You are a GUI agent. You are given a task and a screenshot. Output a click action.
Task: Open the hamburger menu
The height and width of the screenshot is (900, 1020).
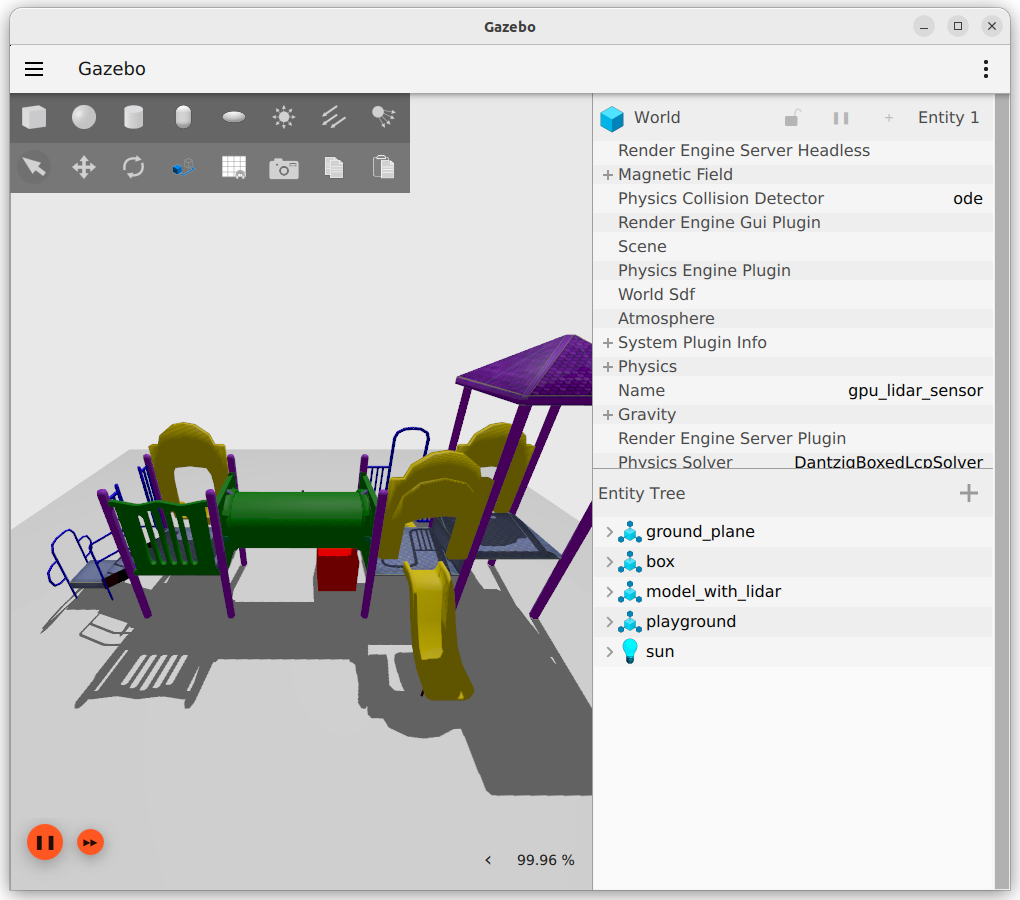[x=34, y=69]
